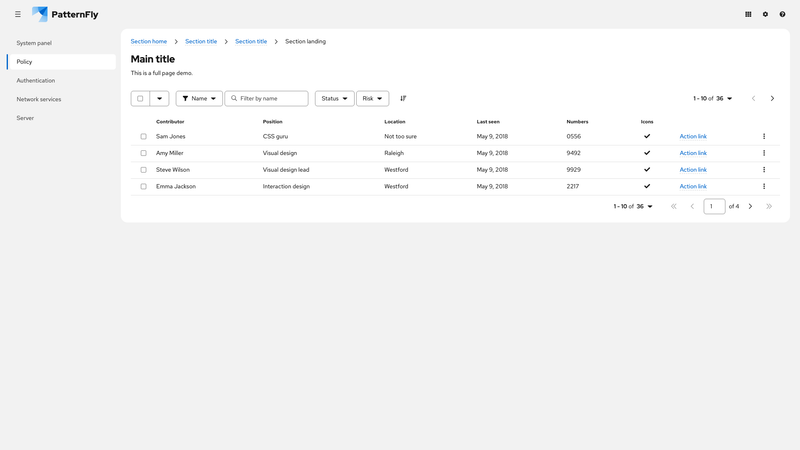The height and width of the screenshot is (450, 800).
Task: Open bottom pagination 1-10 of 36 dropdown
Action: point(633,206)
